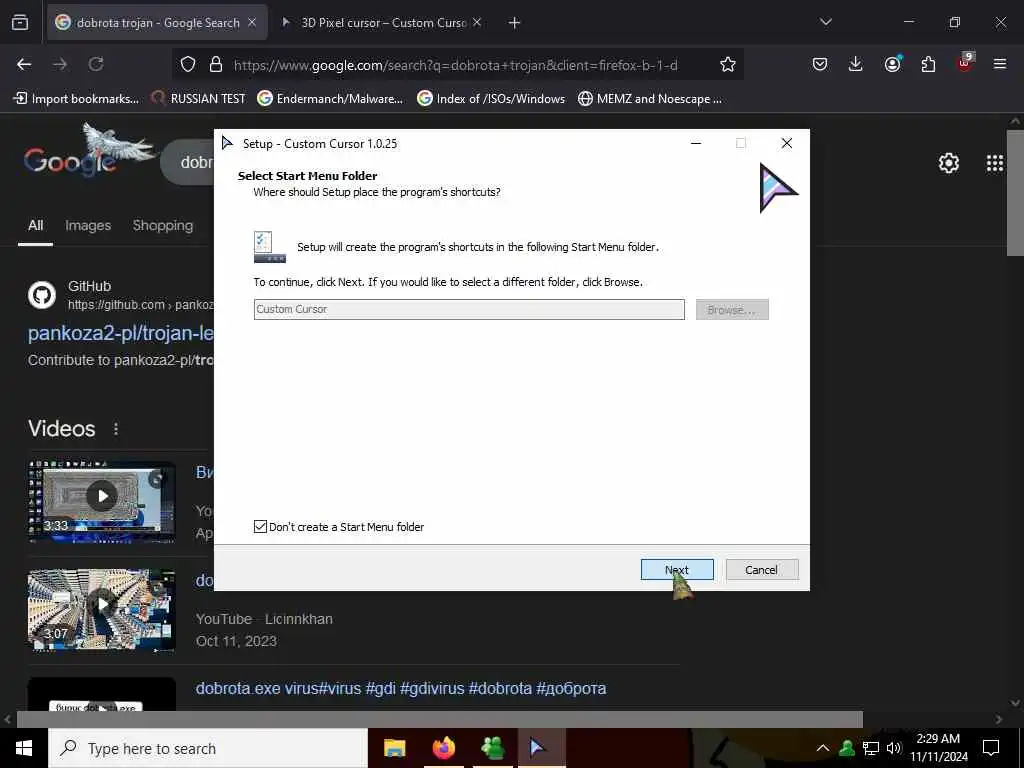Open the Windows notification center
The height and width of the screenshot is (768, 1024).
(991, 748)
